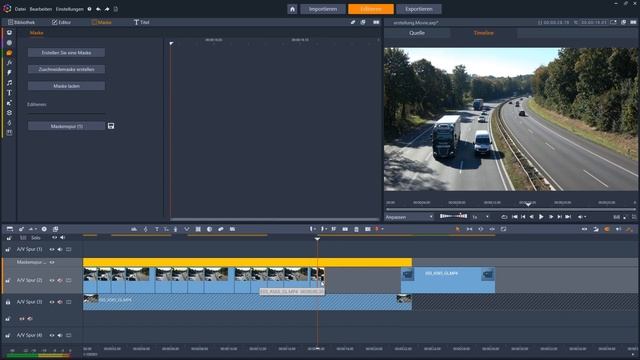This screenshot has height=360, width=640.
Task: Mute audio of A/V Spur (1)
Action: coord(60,249)
